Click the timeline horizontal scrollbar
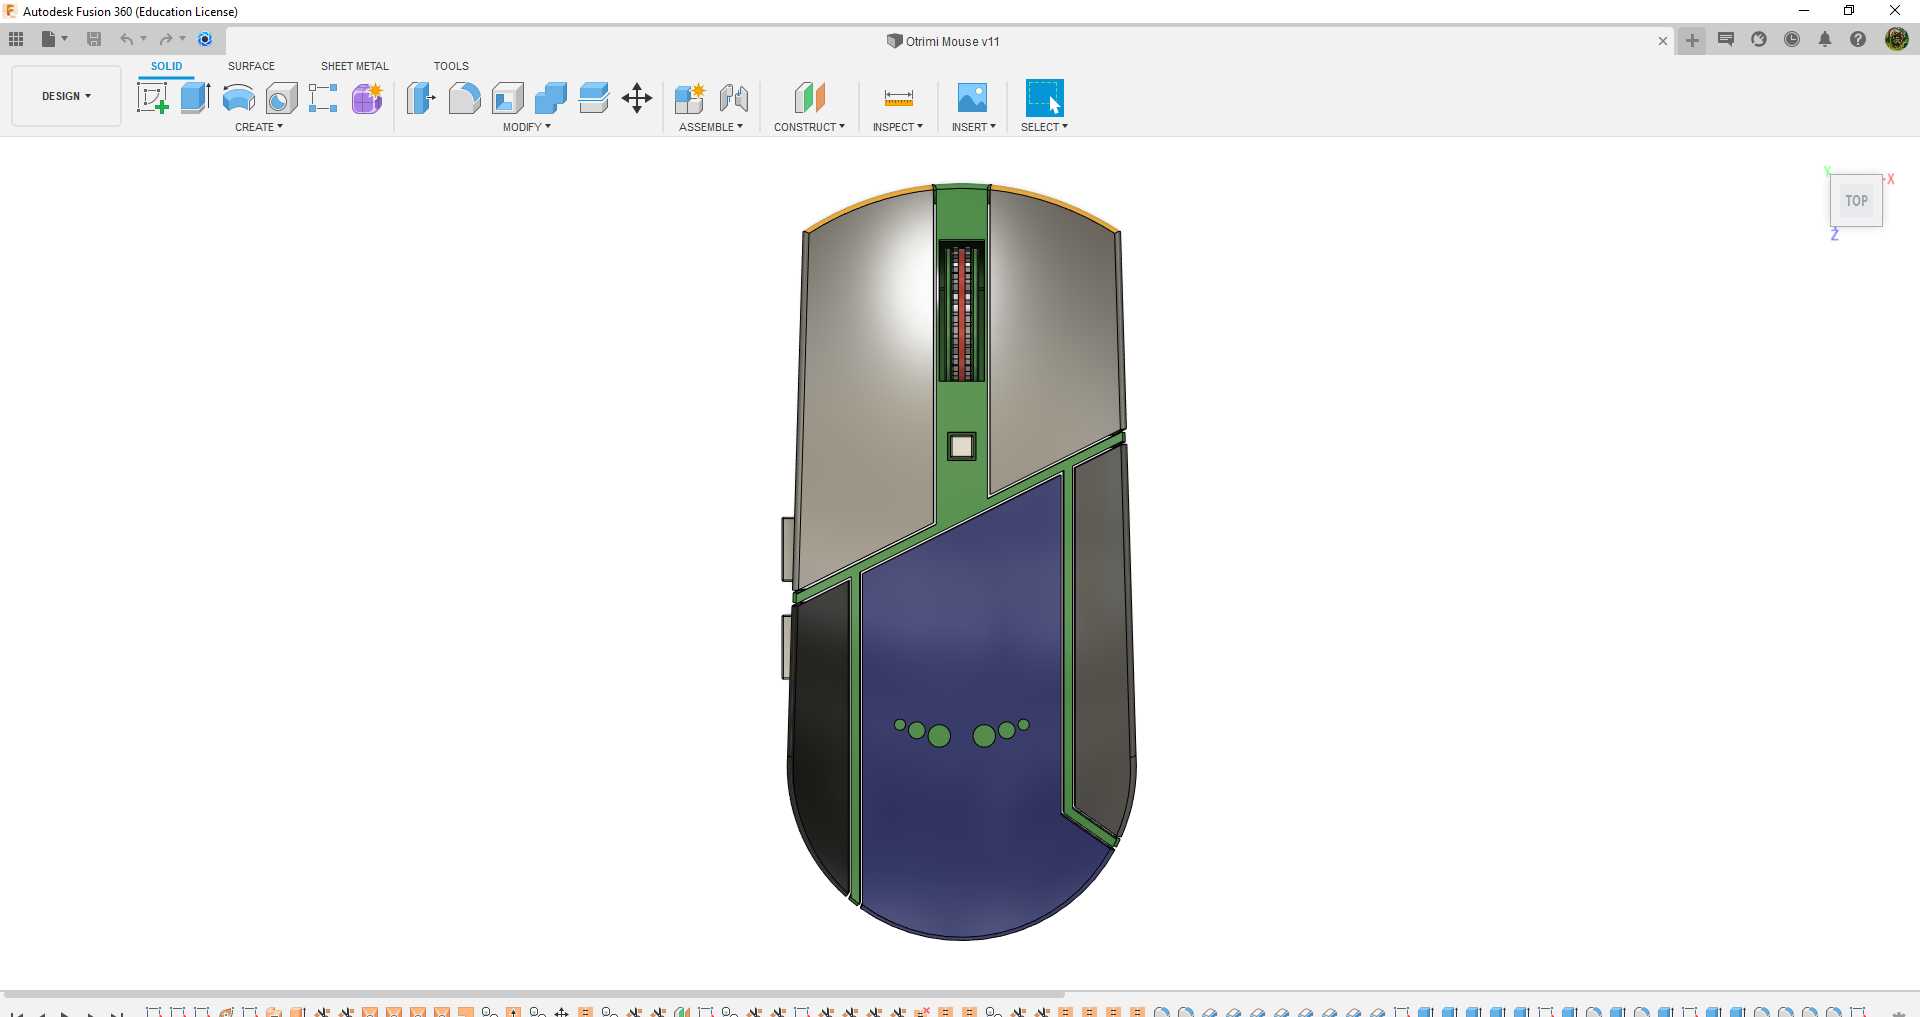 [533, 995]
